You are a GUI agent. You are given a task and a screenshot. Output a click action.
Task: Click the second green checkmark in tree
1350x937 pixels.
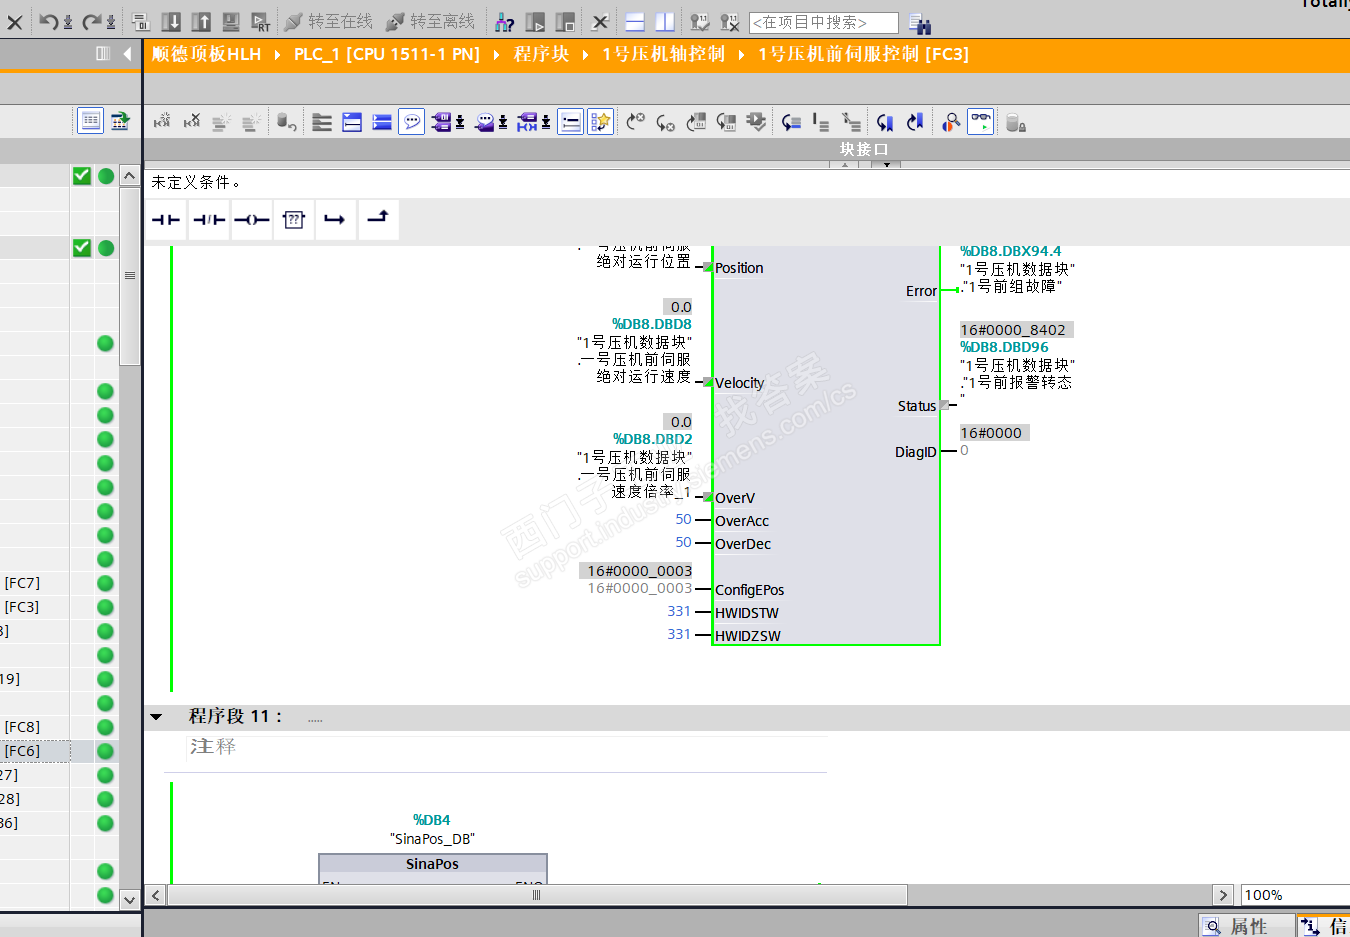pos(82,248)
